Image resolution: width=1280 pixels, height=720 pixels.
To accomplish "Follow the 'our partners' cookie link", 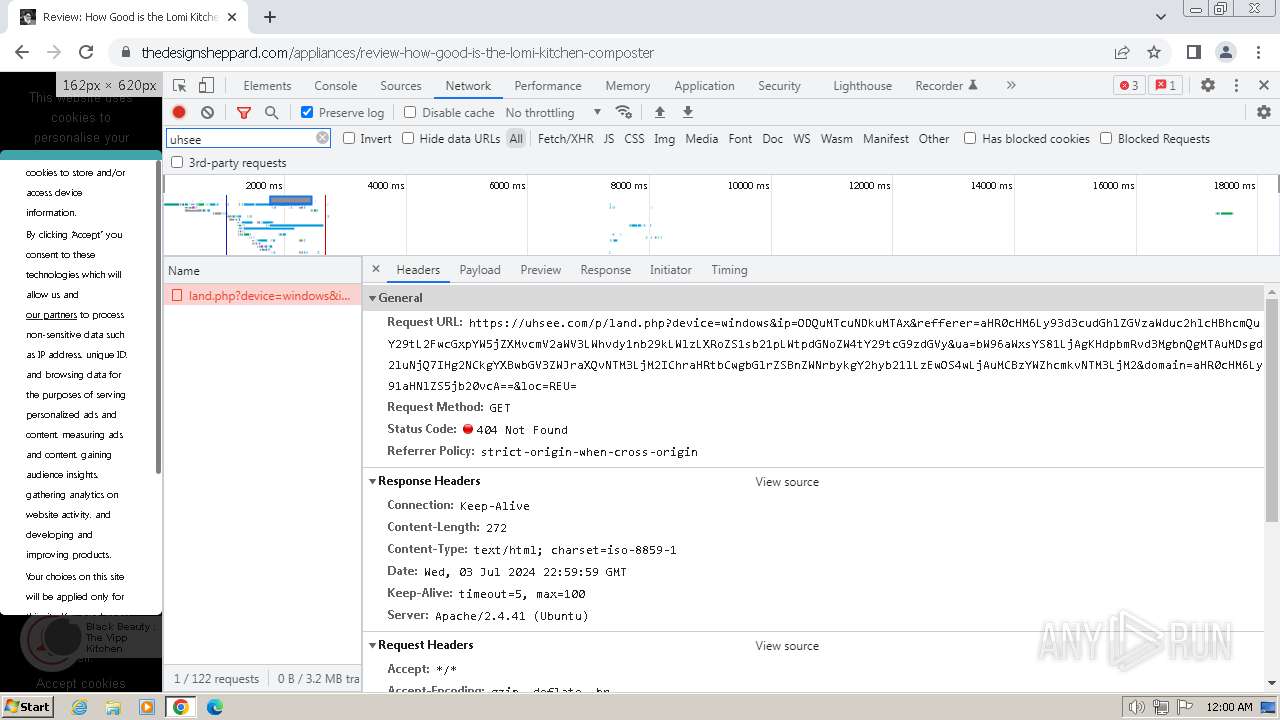I will 52,315.
